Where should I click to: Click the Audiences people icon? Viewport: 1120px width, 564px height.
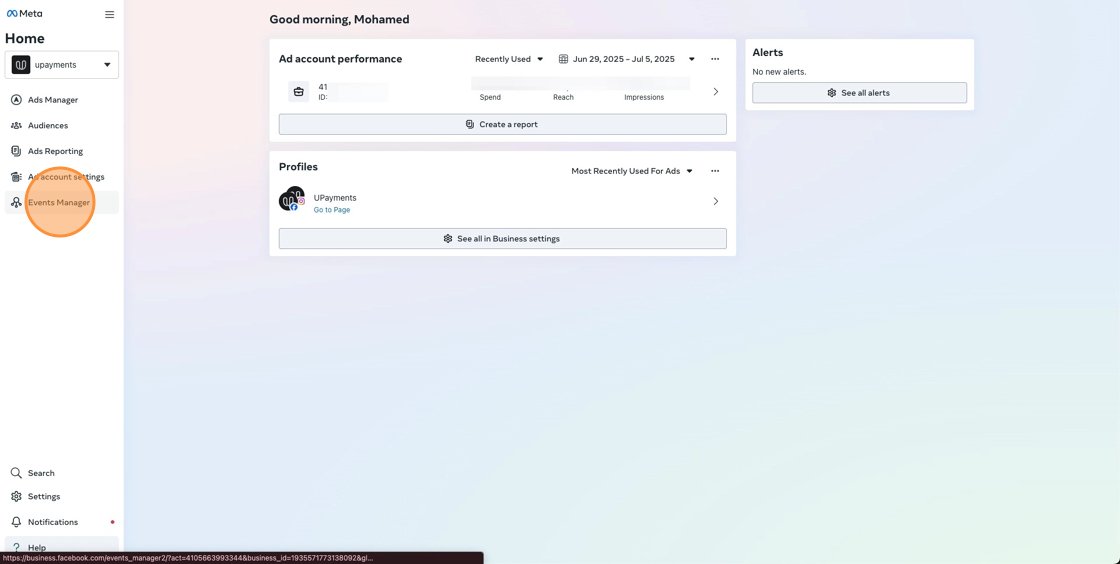coord(16,126)
